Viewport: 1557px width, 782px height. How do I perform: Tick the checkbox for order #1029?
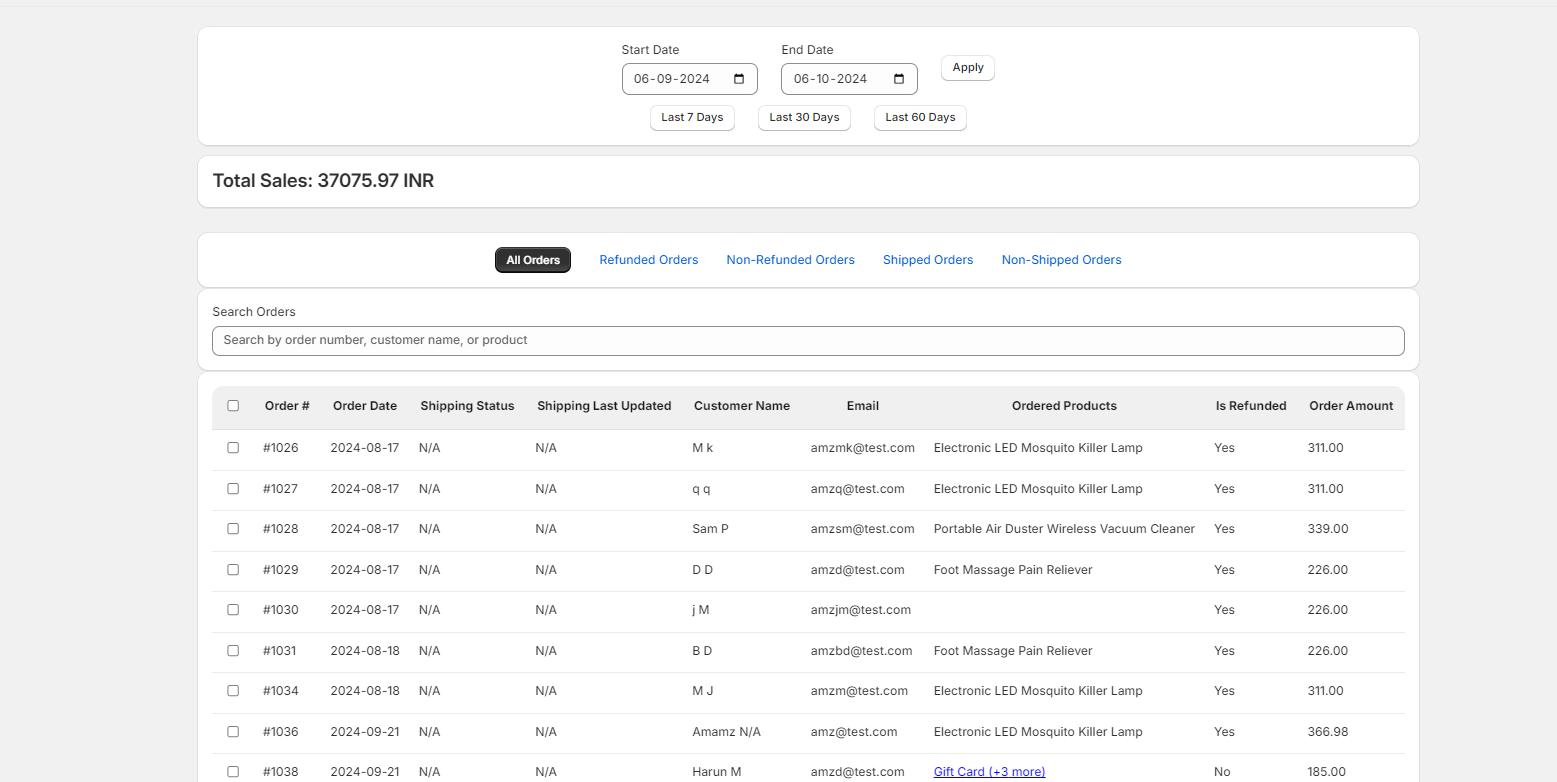[233, 570]
